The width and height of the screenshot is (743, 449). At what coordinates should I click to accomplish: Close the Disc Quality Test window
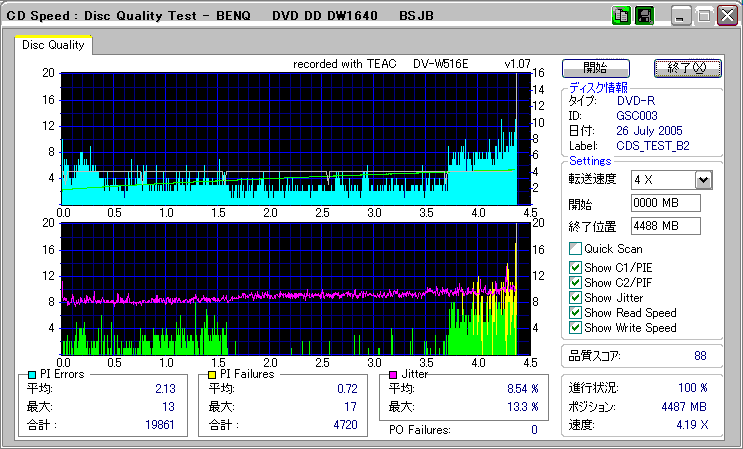click(x=727, y=17)
